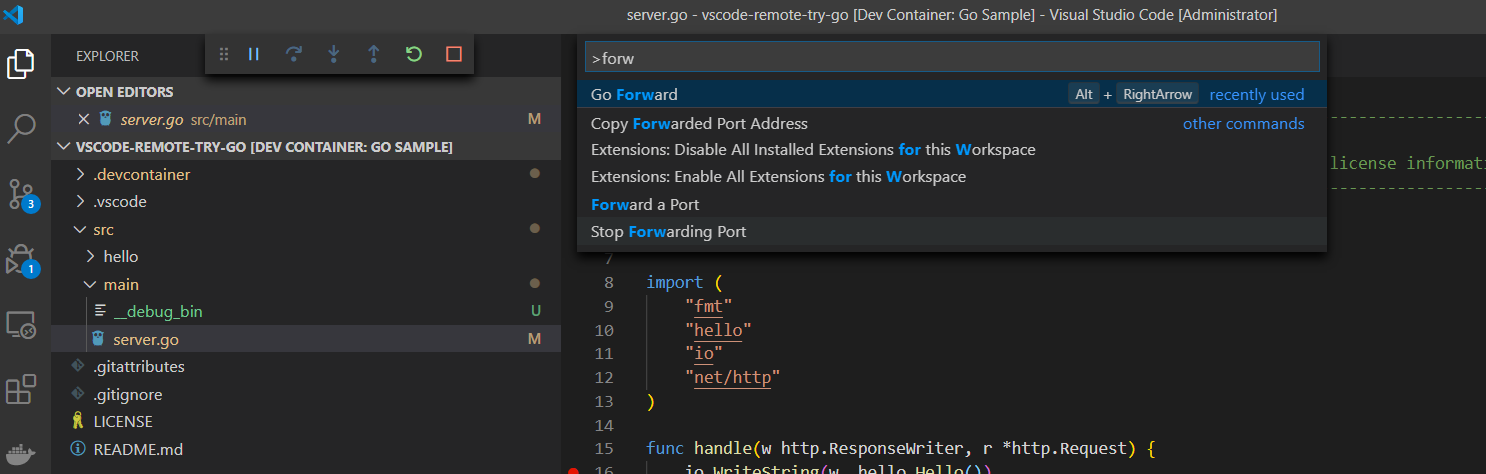Screen dimensions: 1486x474
Task: Step over in the debug toolbar
Action: click(294, 54)
